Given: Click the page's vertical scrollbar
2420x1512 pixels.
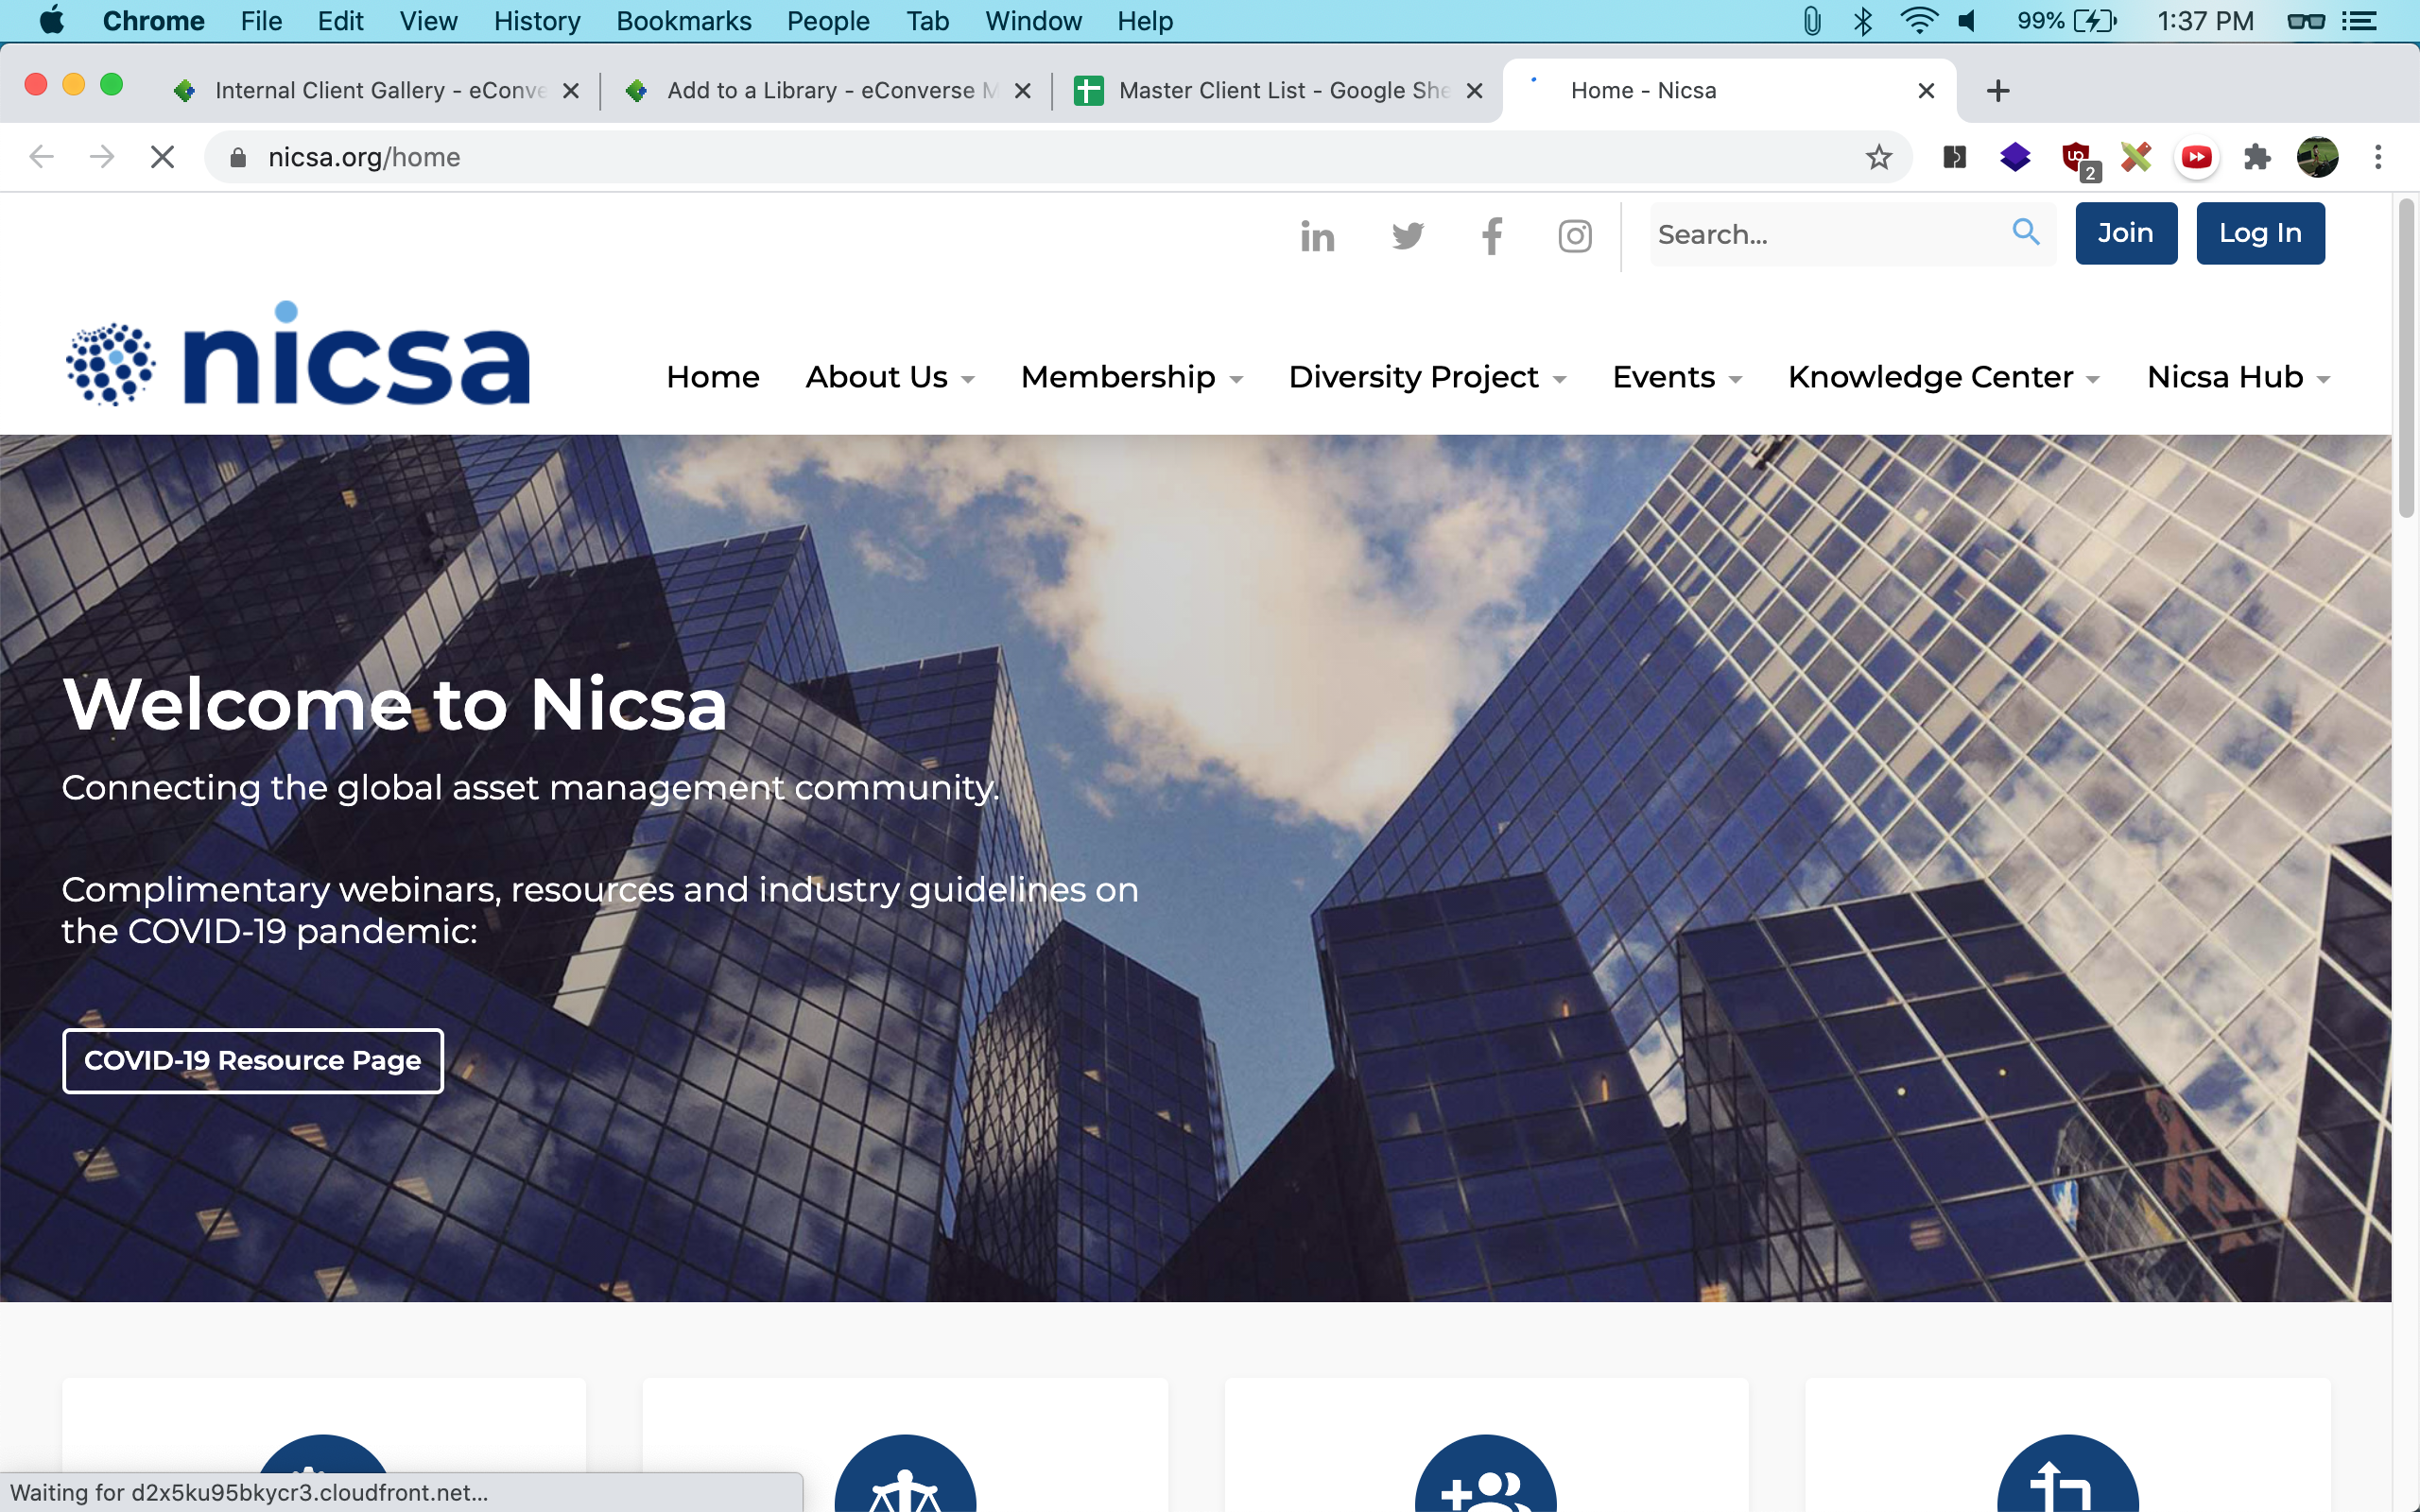Looking at the screenshot, I should pos(2405,360).
